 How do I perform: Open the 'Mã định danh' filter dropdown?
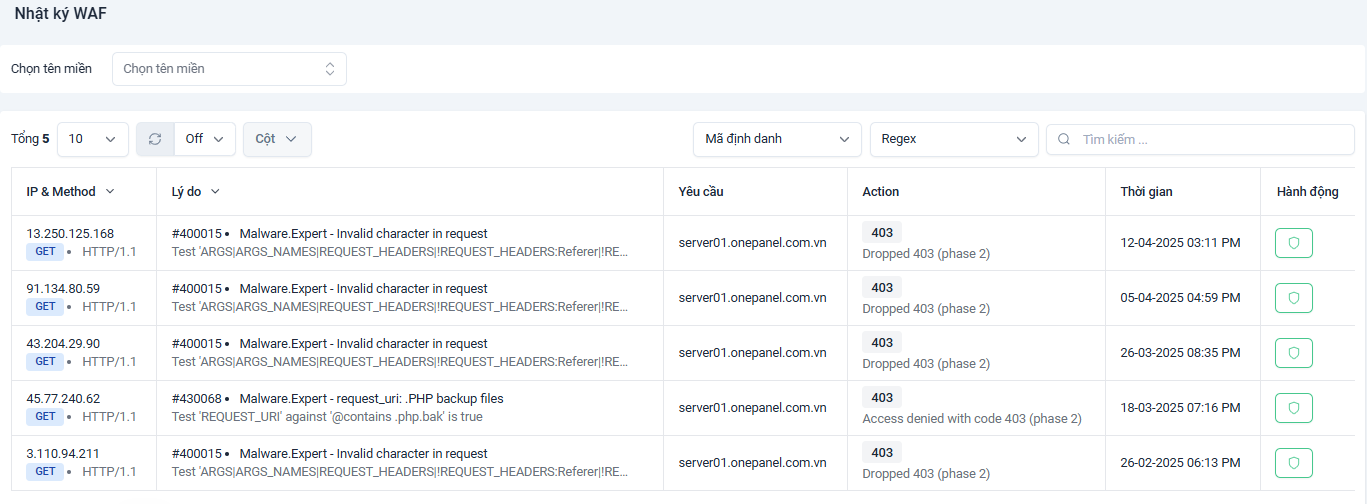pos(777,139)
